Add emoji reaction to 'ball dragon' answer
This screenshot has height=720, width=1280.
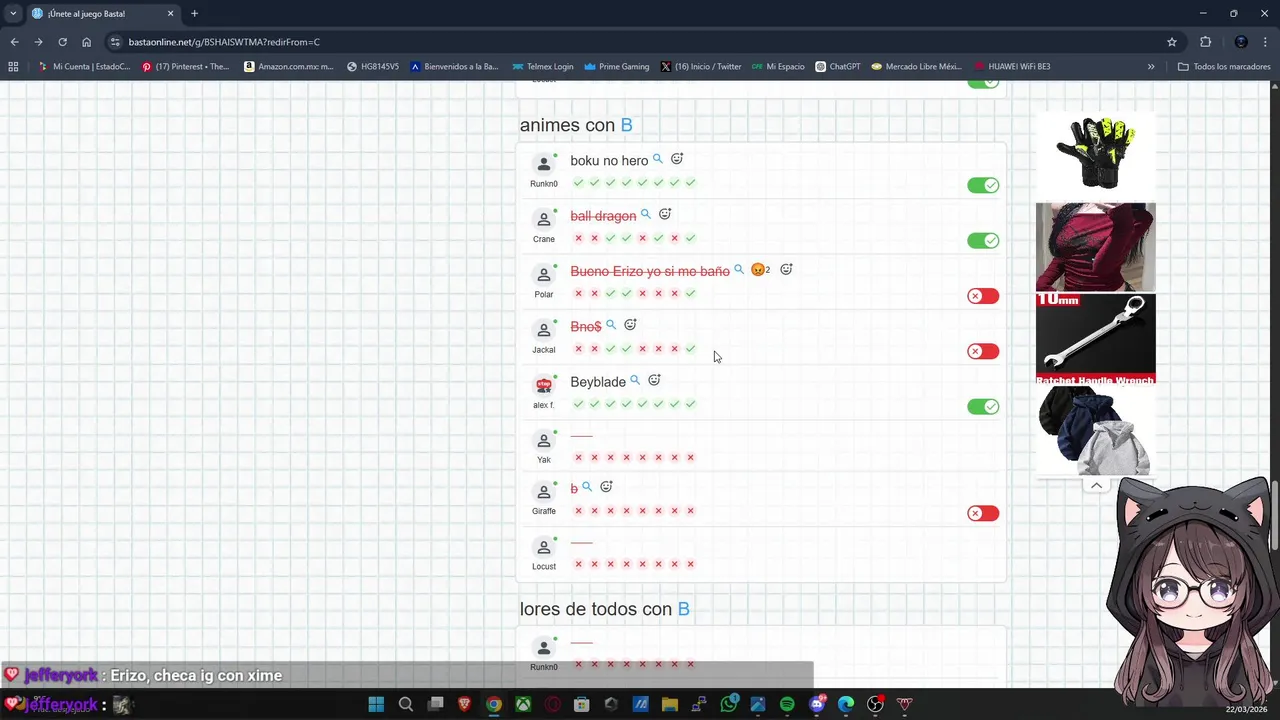click(x=665, y=214)
